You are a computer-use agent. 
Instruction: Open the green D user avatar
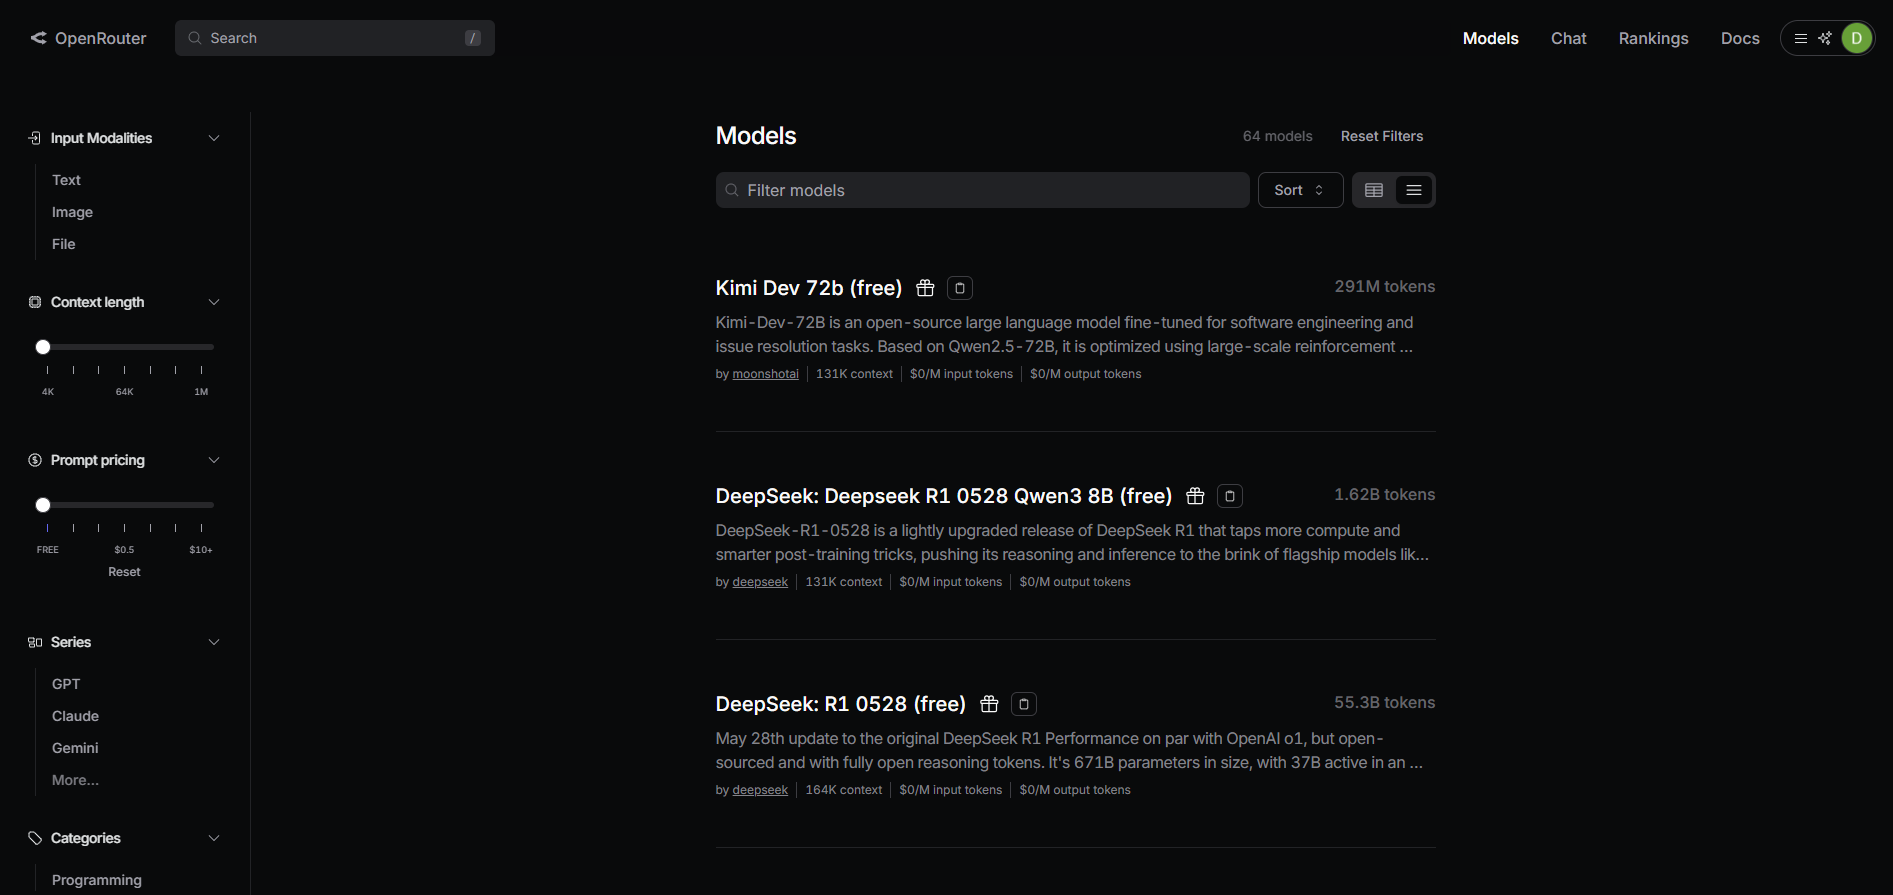[1857, 38]
